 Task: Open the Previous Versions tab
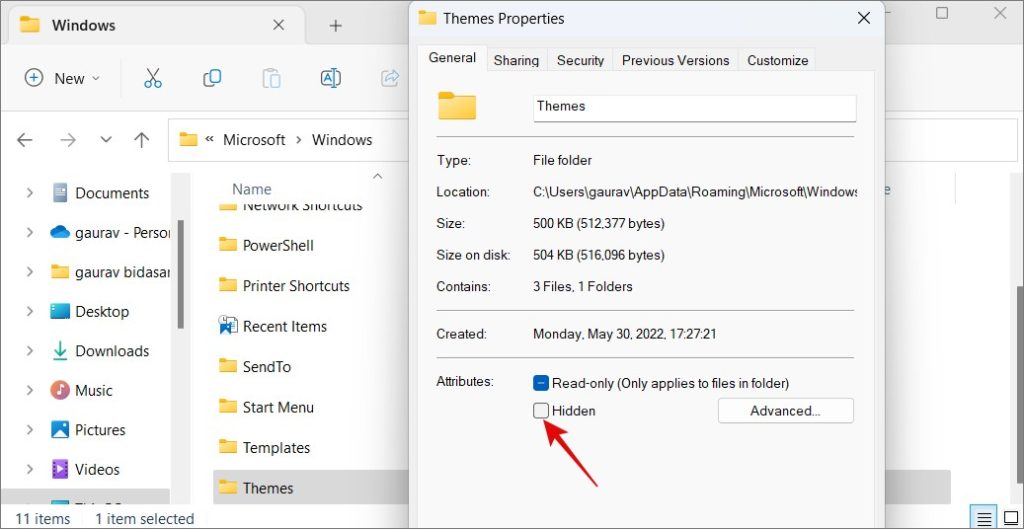click(x=675, y=60)
